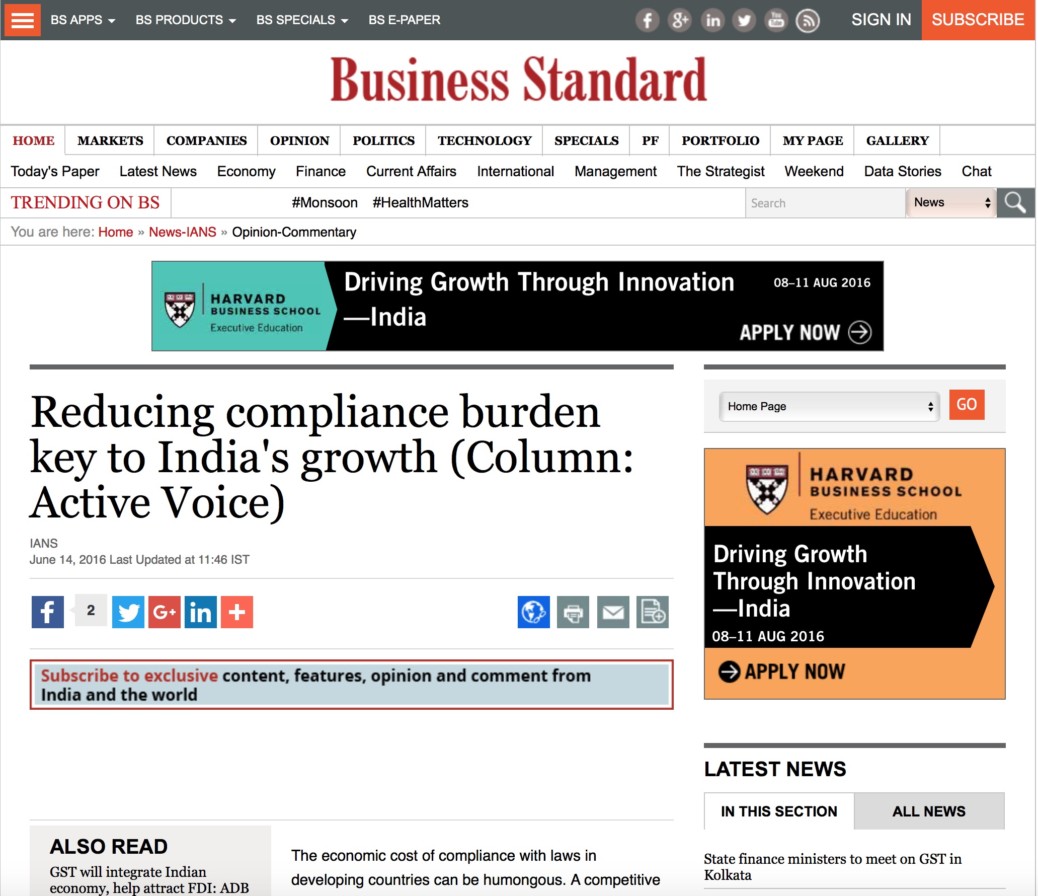Open State finance ministers GST Kolkata story

[833, 867]
